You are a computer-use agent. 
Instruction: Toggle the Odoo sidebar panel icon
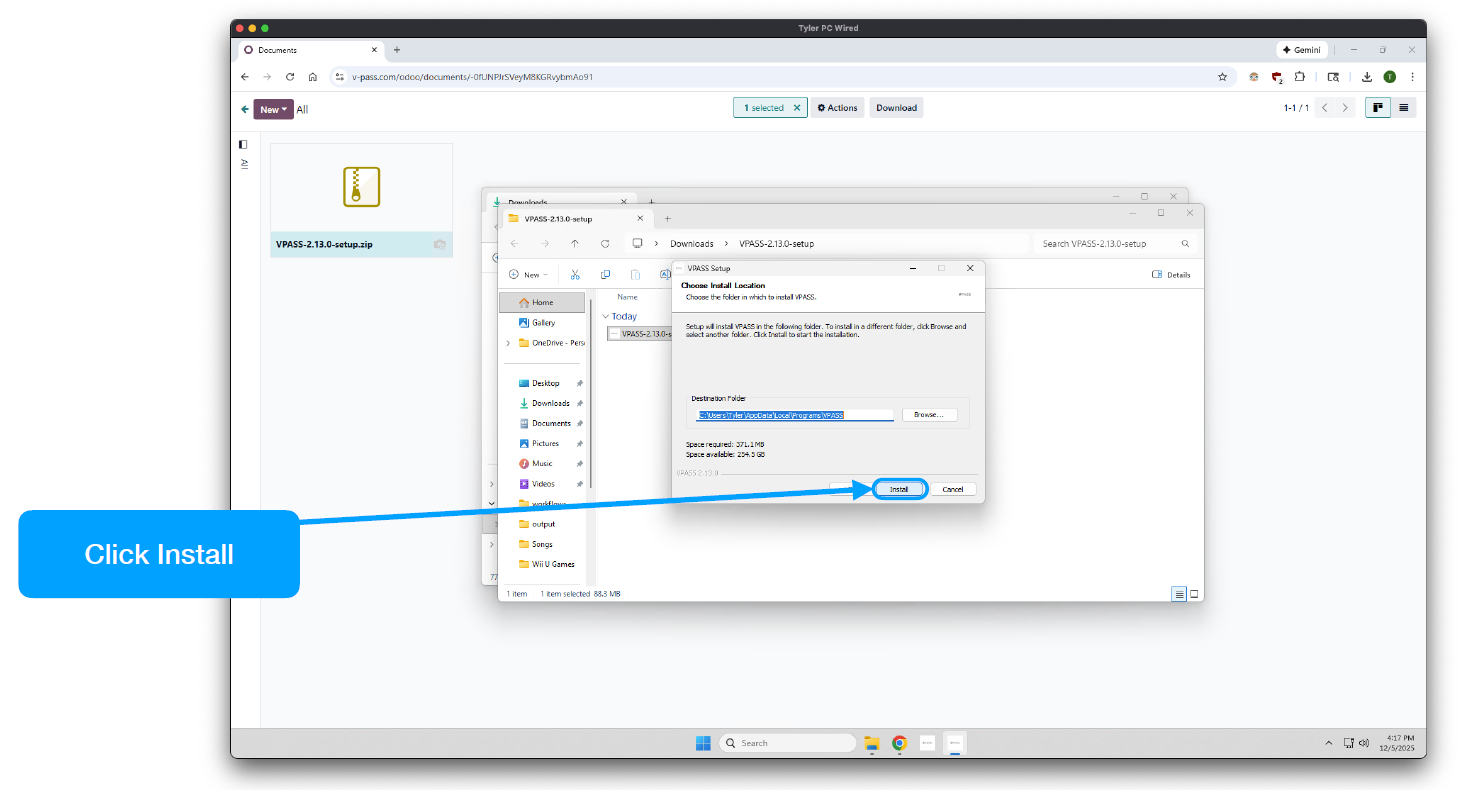243,144
